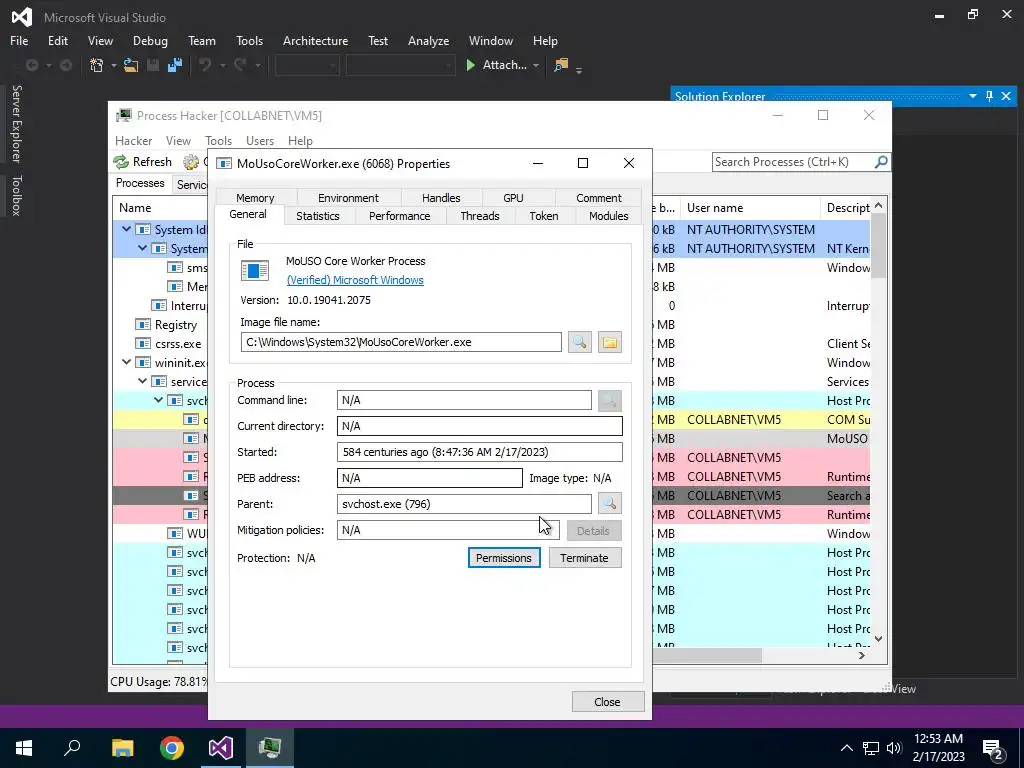Show hidden tray icons chevron
1024x768 pixels.
click(846, 748)
